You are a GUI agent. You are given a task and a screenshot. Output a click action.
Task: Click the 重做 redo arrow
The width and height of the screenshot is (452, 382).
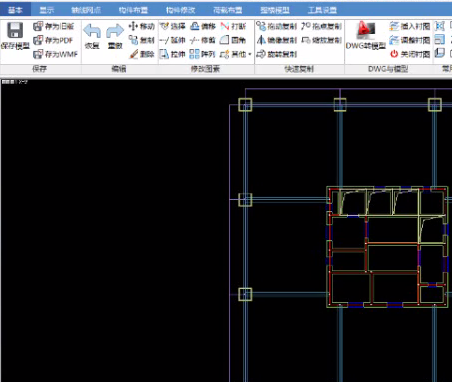point(115,31)
